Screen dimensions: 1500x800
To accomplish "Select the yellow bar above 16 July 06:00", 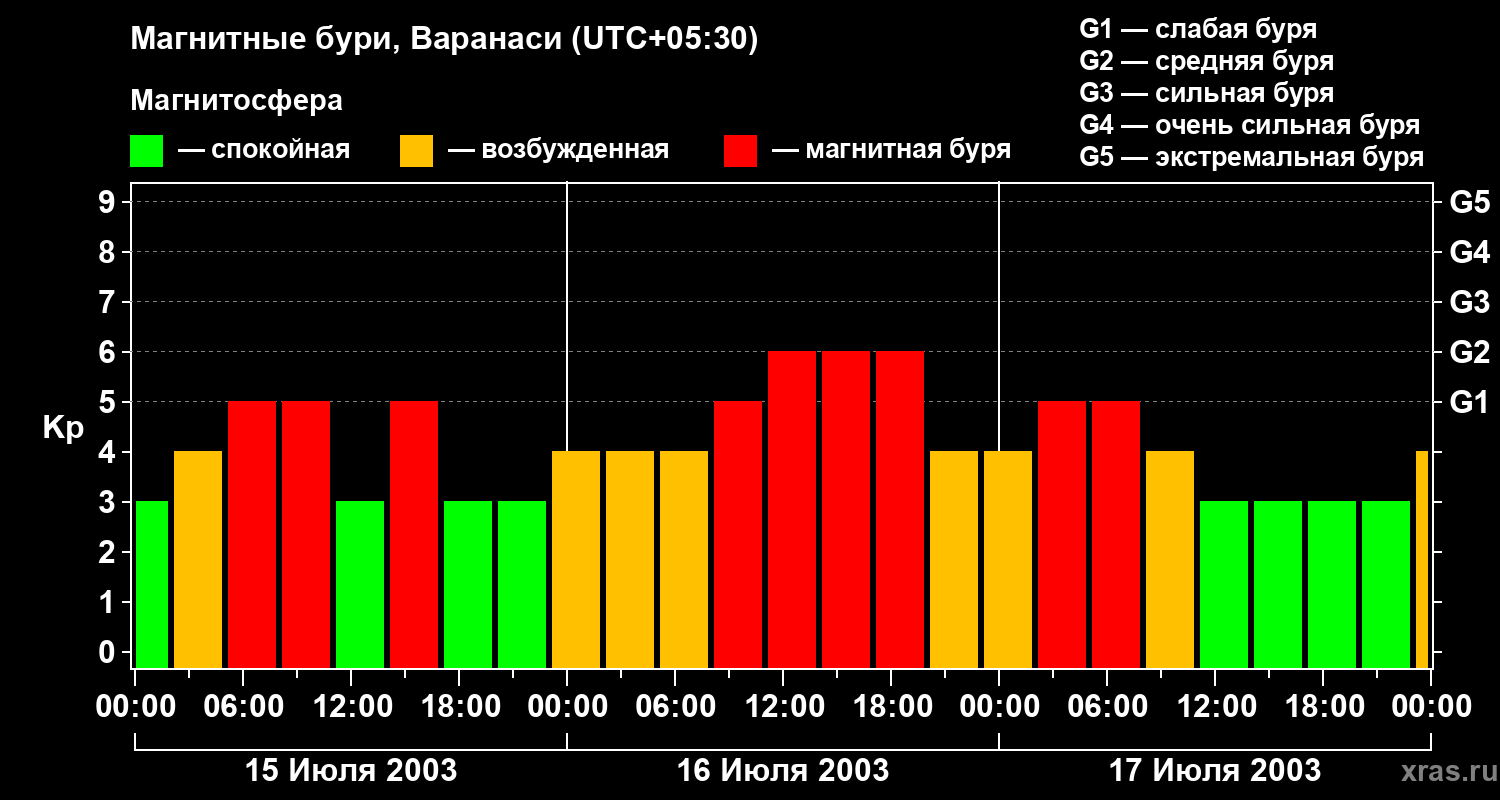I will point(684,559).
